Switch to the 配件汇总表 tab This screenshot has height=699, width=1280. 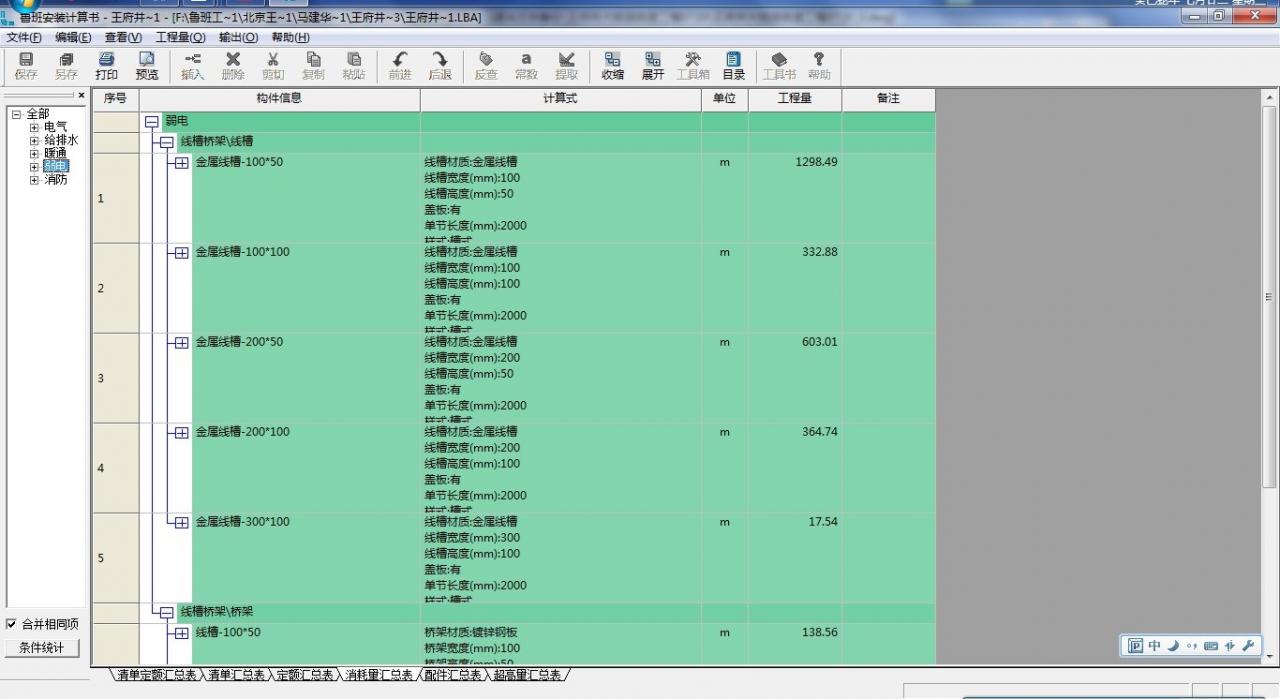[x=450, y=676]
